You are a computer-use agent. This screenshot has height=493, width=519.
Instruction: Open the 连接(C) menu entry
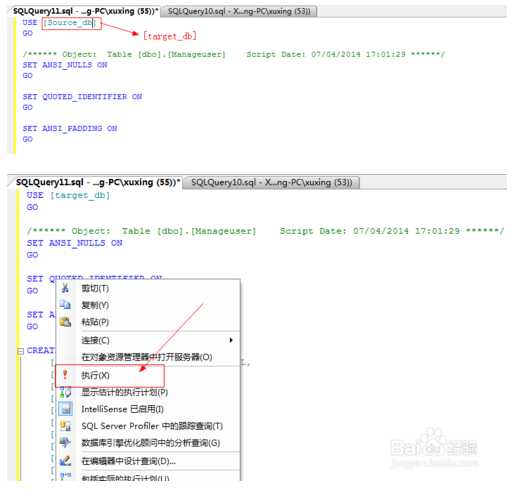tap(148, 340)
